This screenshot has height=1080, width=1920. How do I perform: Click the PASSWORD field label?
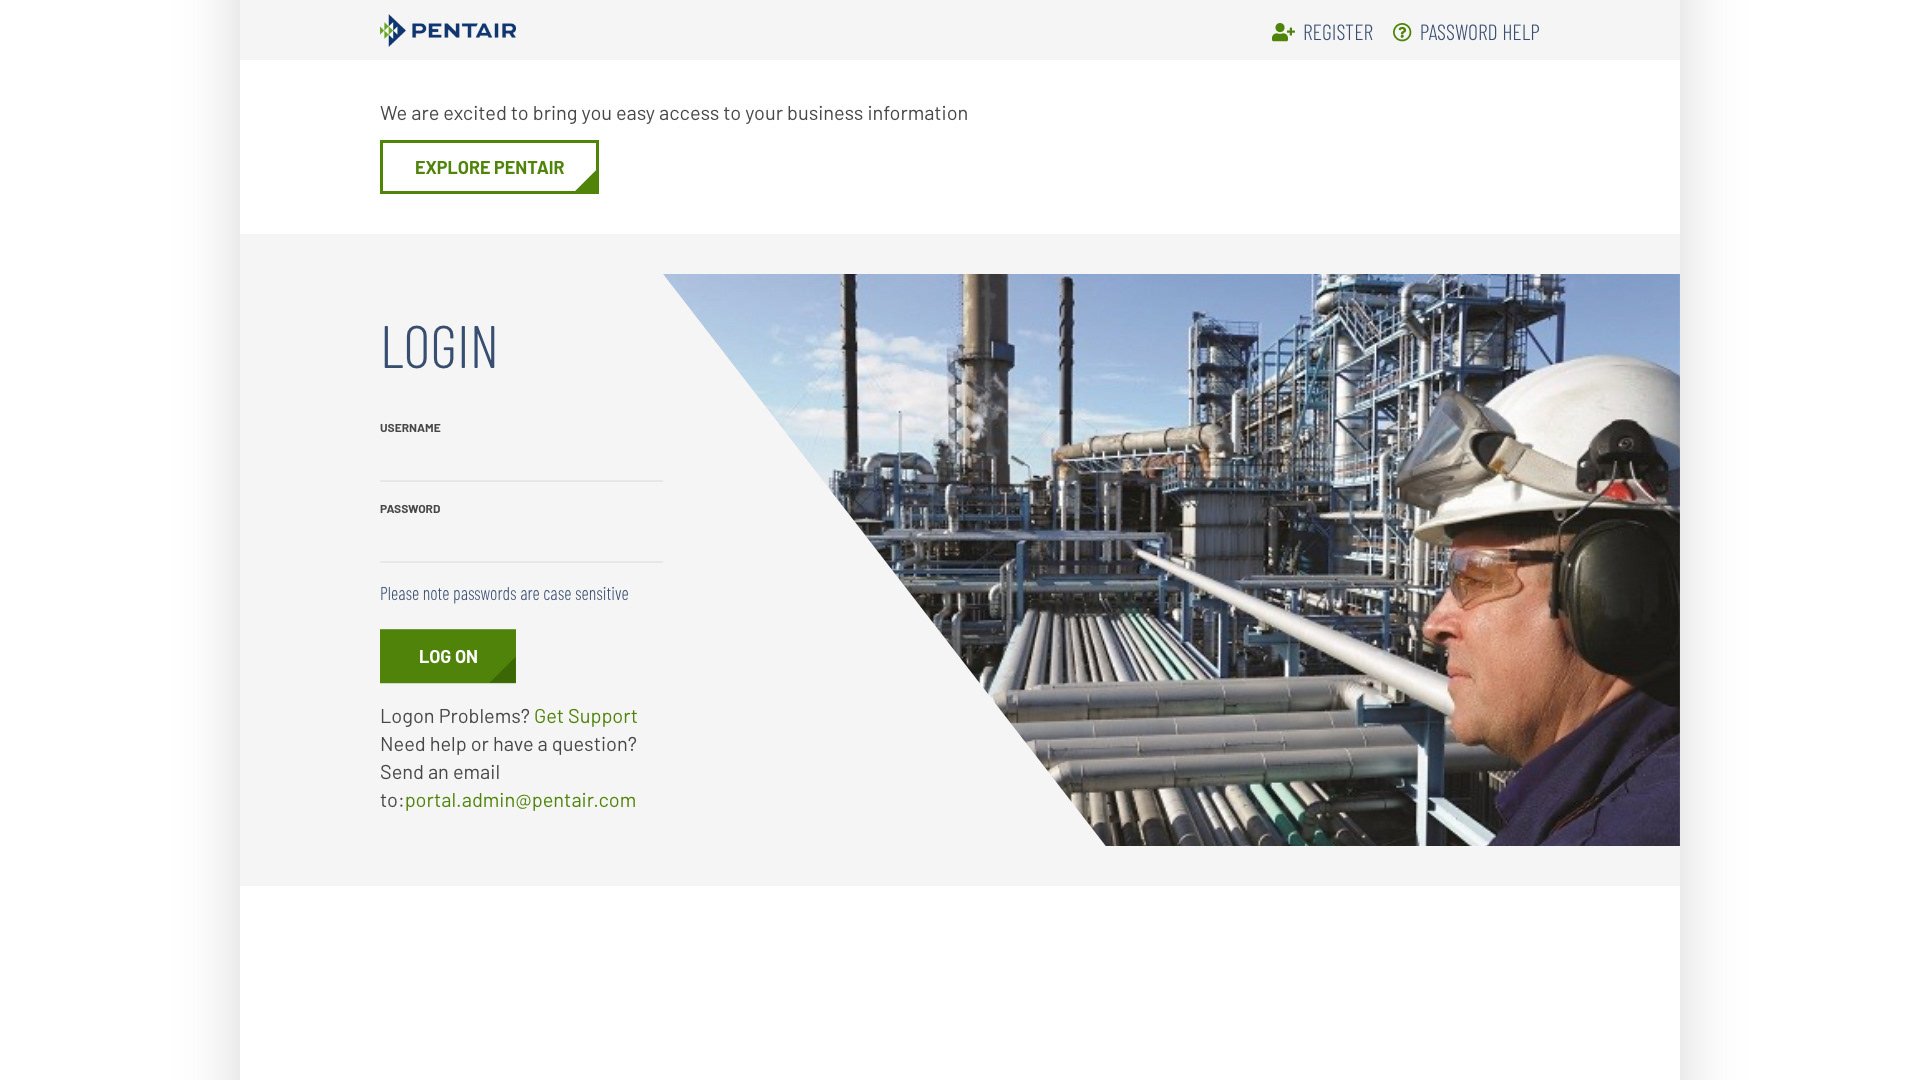click(x=410, y=509)
